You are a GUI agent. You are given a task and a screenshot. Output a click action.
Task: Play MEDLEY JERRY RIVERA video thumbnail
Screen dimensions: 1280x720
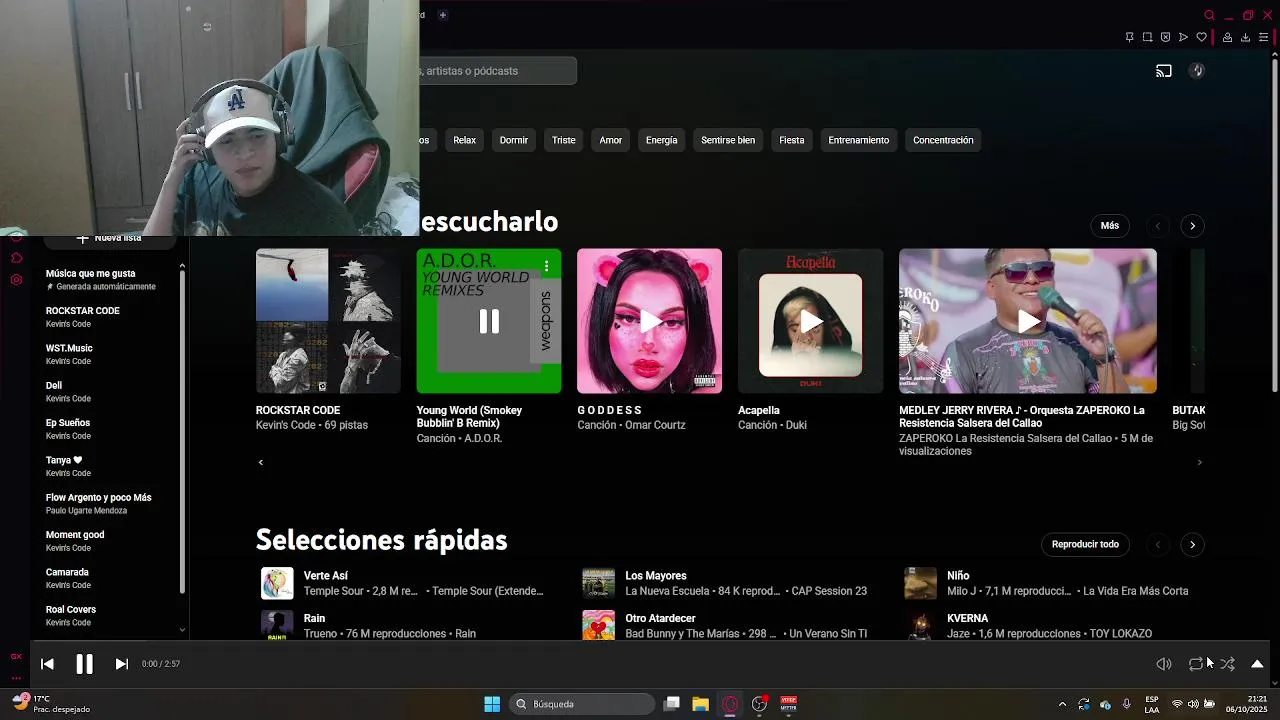(x=1028, y=321)
